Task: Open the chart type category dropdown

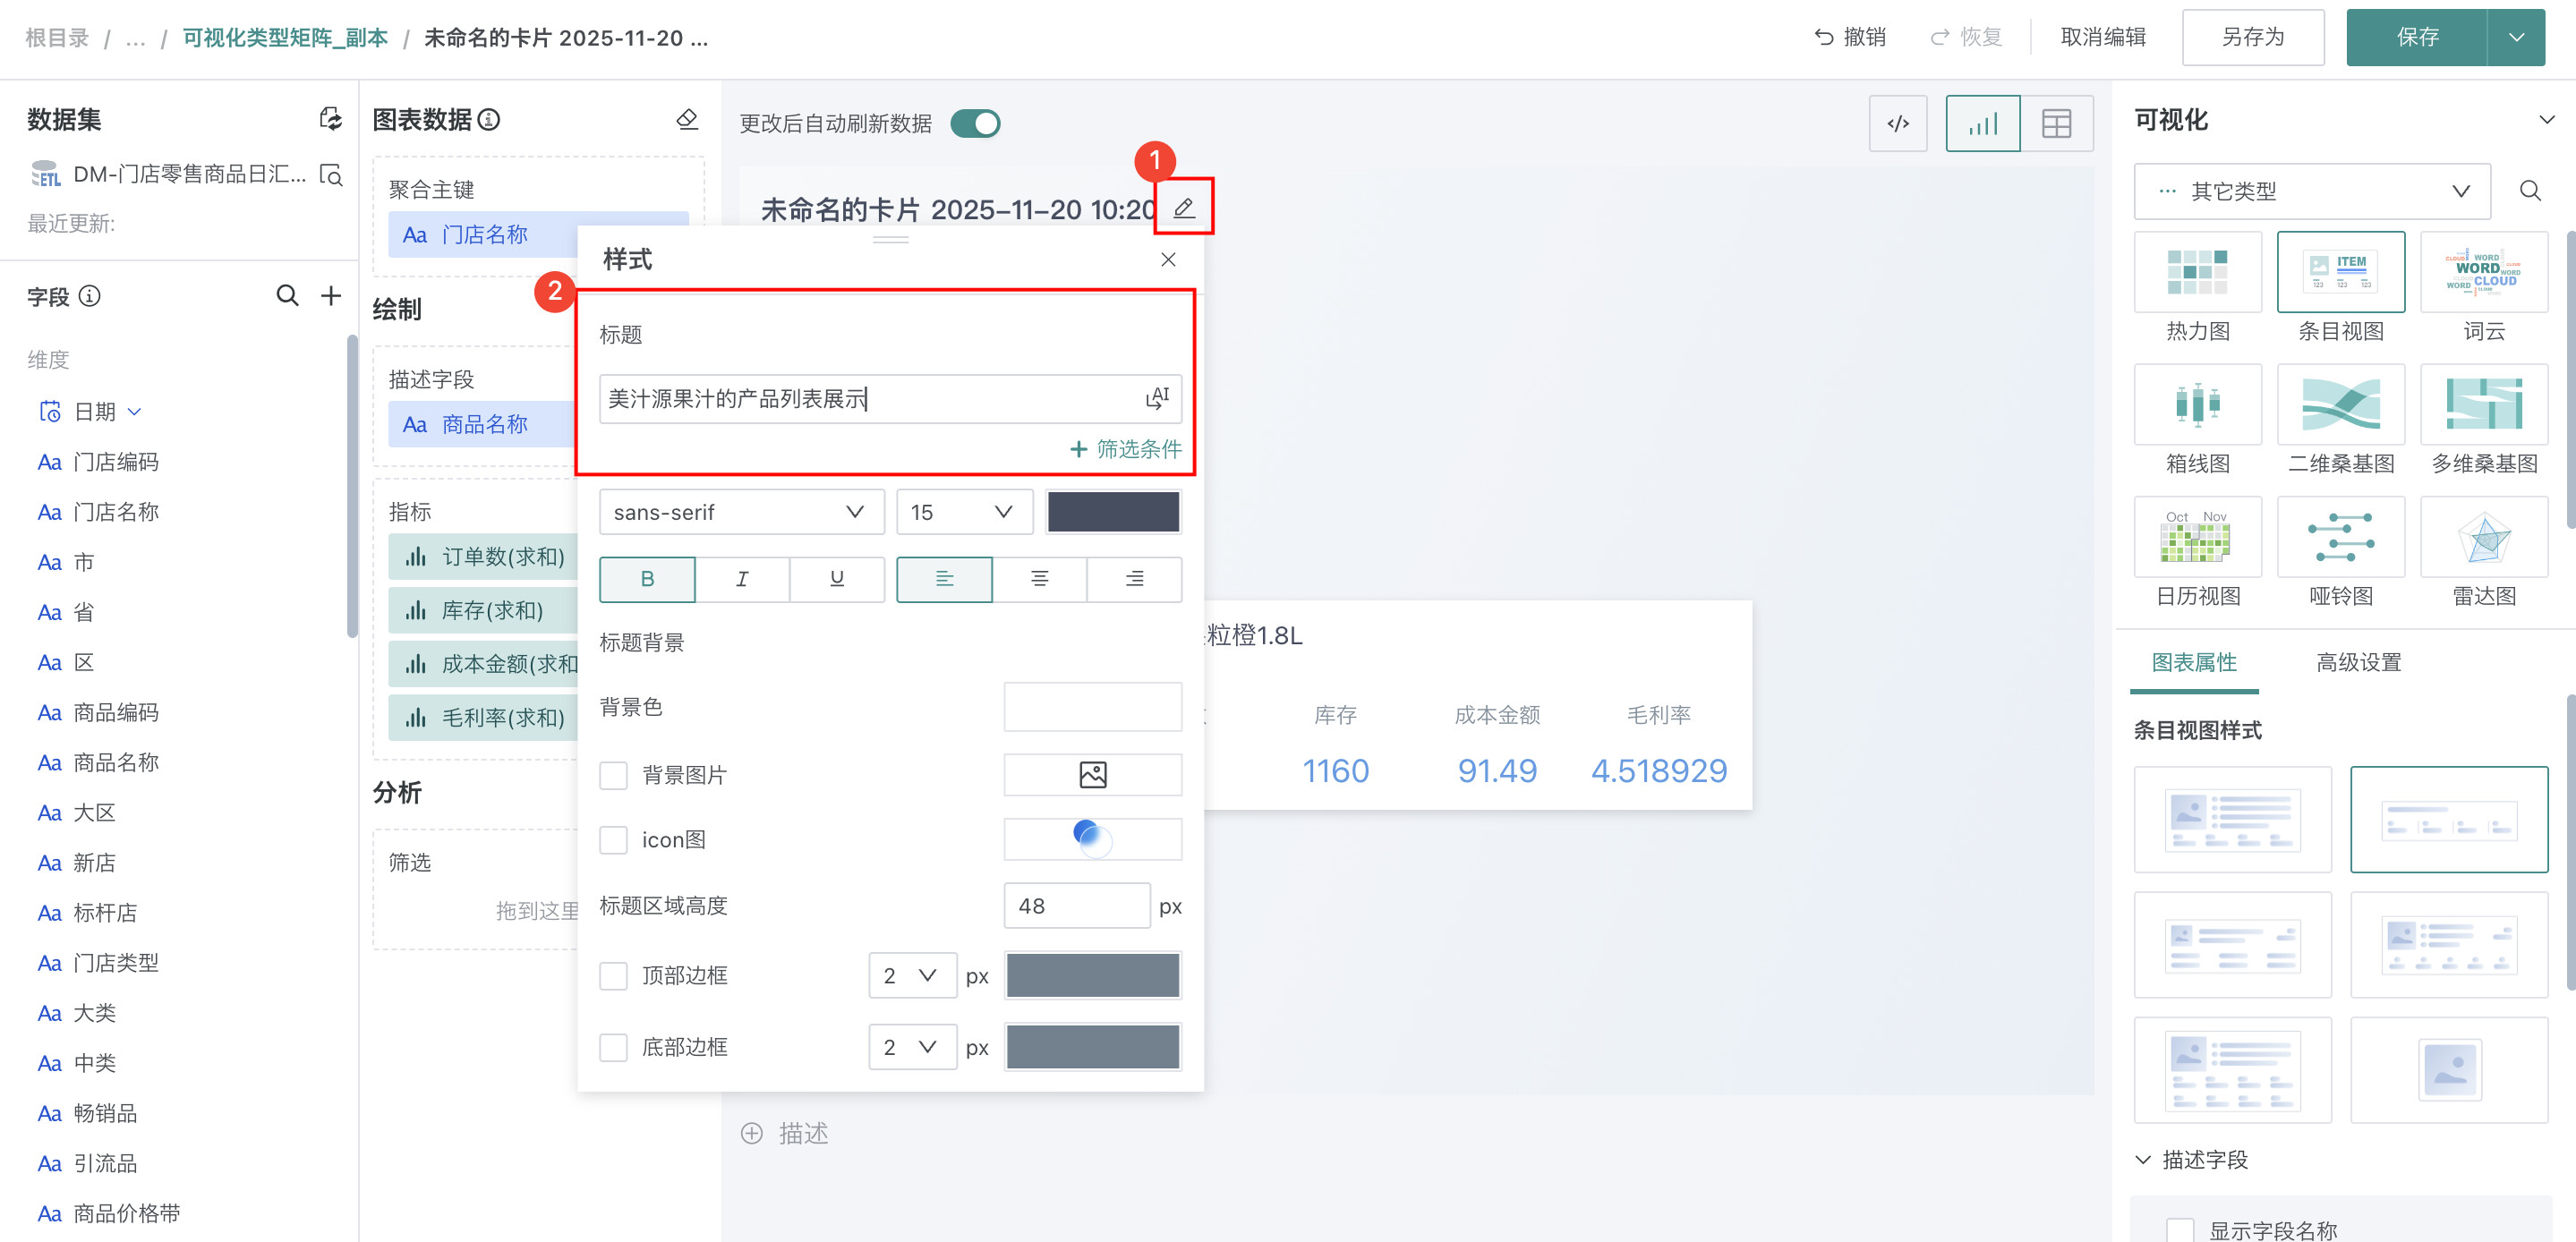Action: pos(2311,191)
